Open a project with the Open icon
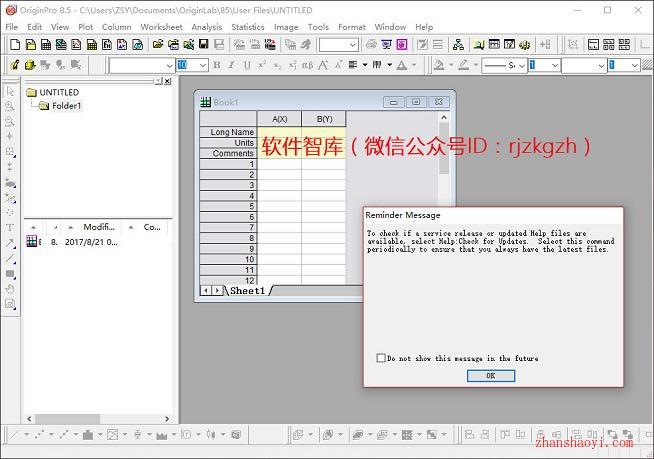Screen dimensions: 654x459 158,44
